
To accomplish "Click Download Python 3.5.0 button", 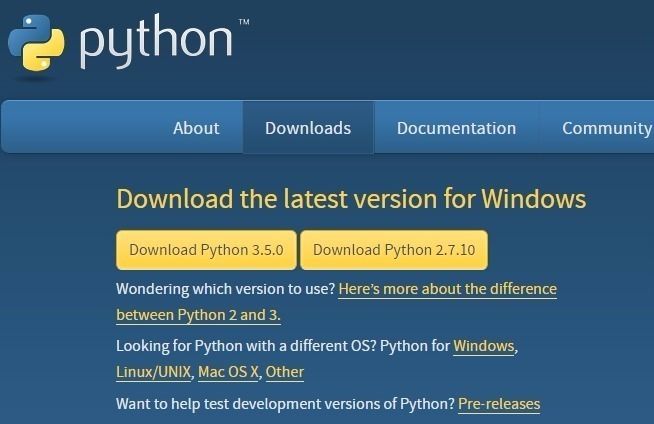I will click(x=206, y=250).
